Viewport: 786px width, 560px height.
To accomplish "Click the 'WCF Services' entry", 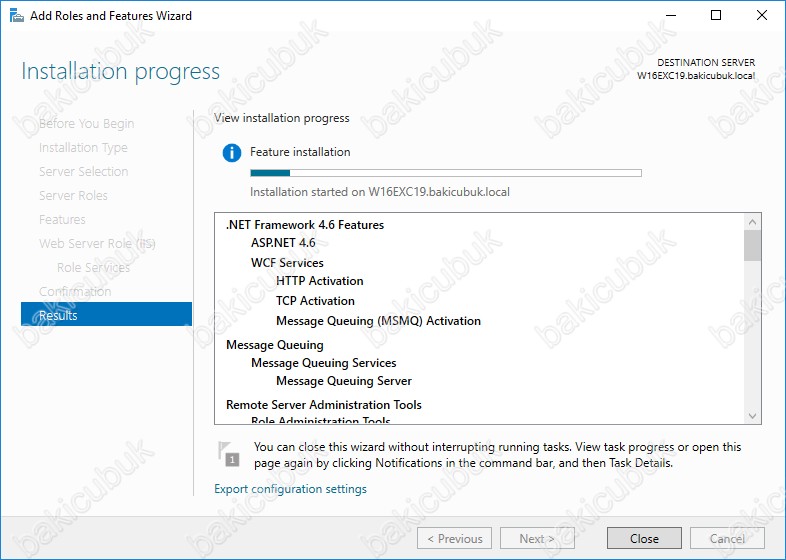I will 287,263.
